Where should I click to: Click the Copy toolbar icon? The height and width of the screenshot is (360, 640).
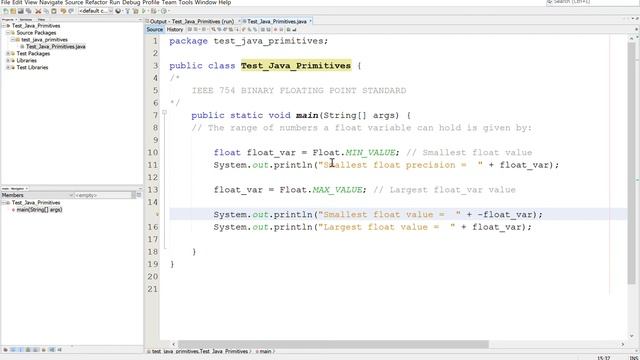(46, 11)
